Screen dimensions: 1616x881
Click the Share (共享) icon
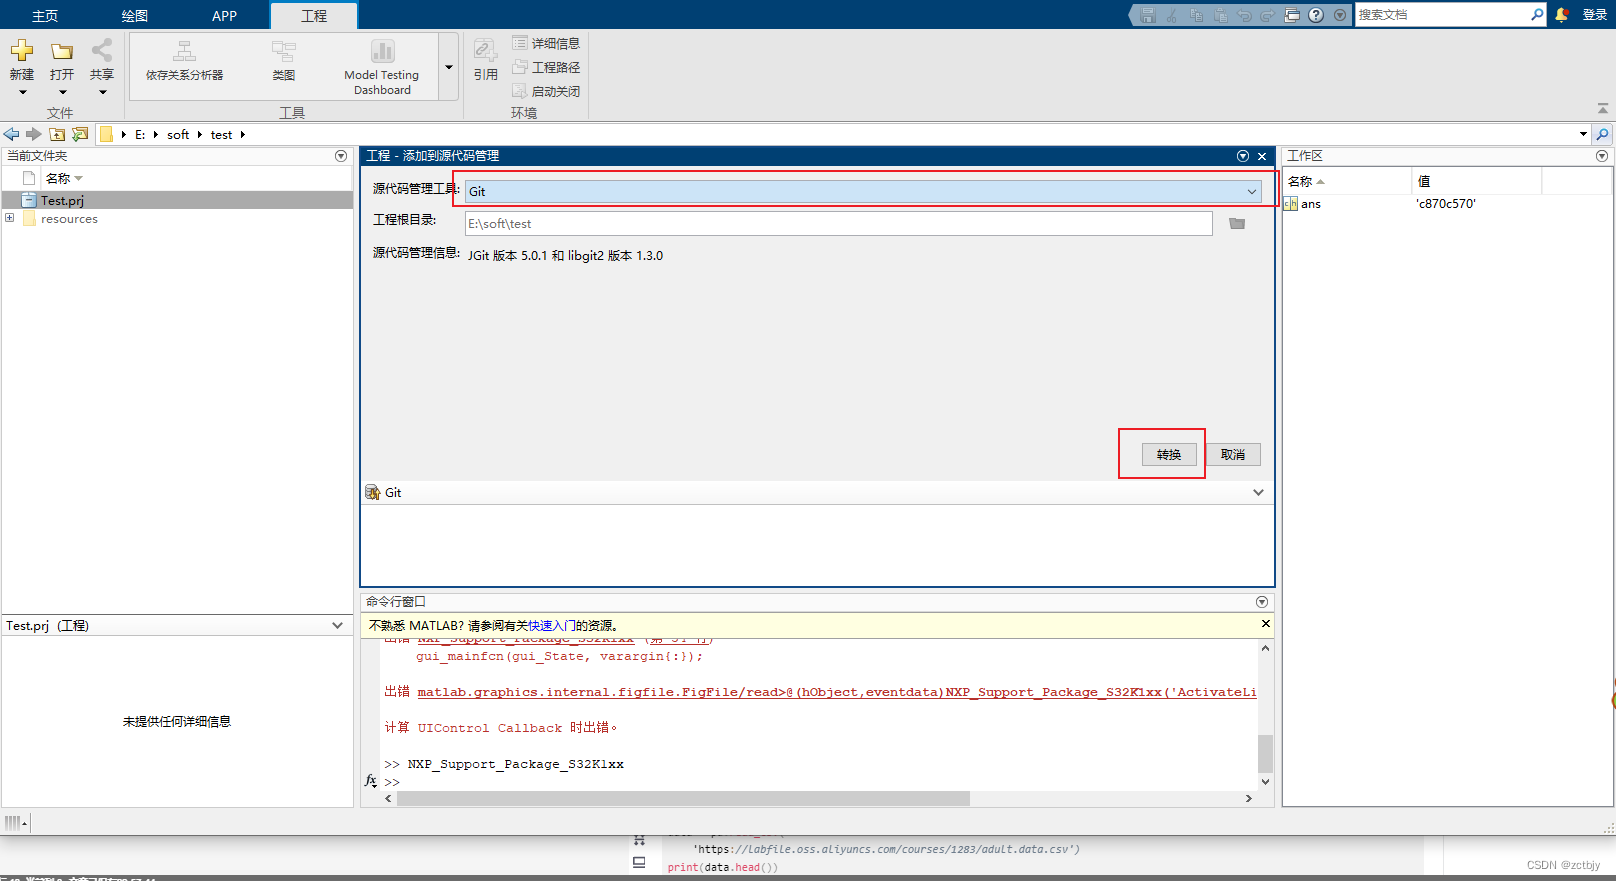102,51
